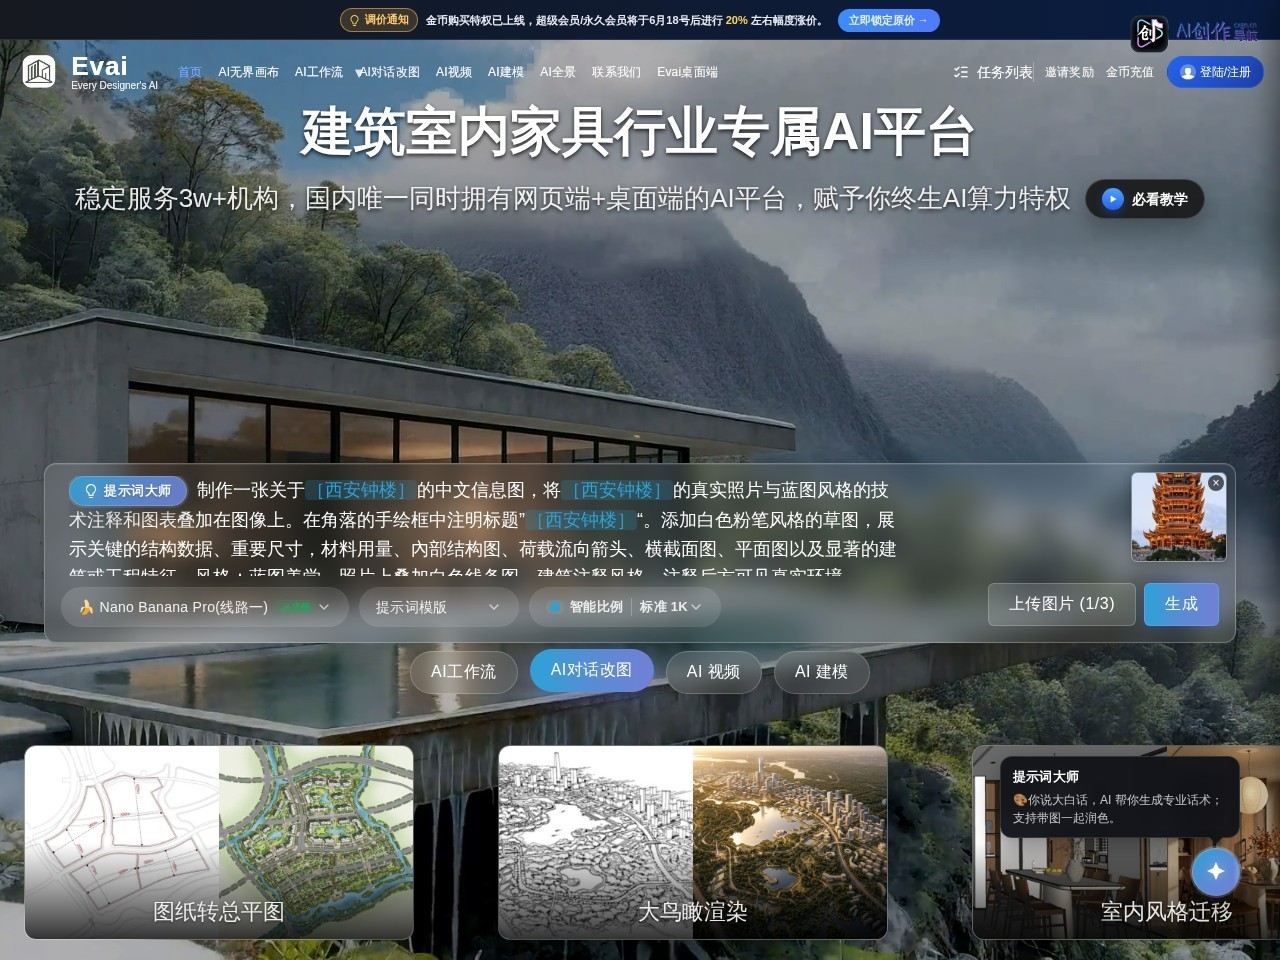Click the blue play icon beside 必看教学
This screenshot has width=1280, height=960.
[x=1113, y=199]
